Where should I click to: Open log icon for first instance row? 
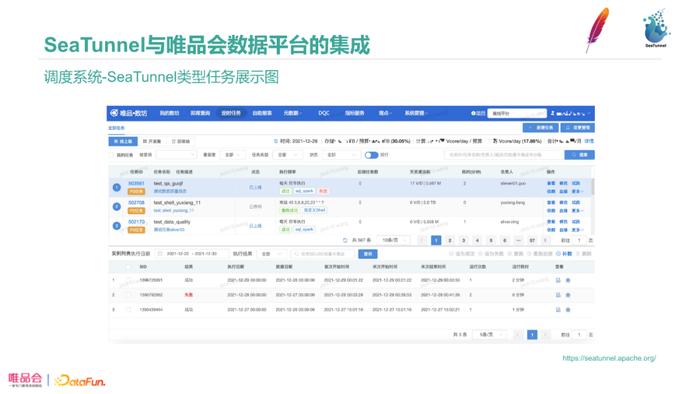558,280
